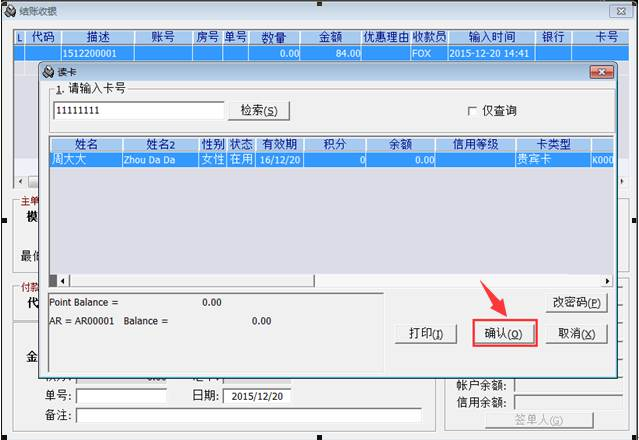
Task: Click the 结账收银 window title icon
Action: pyautogui.click(x=10, y=11)
